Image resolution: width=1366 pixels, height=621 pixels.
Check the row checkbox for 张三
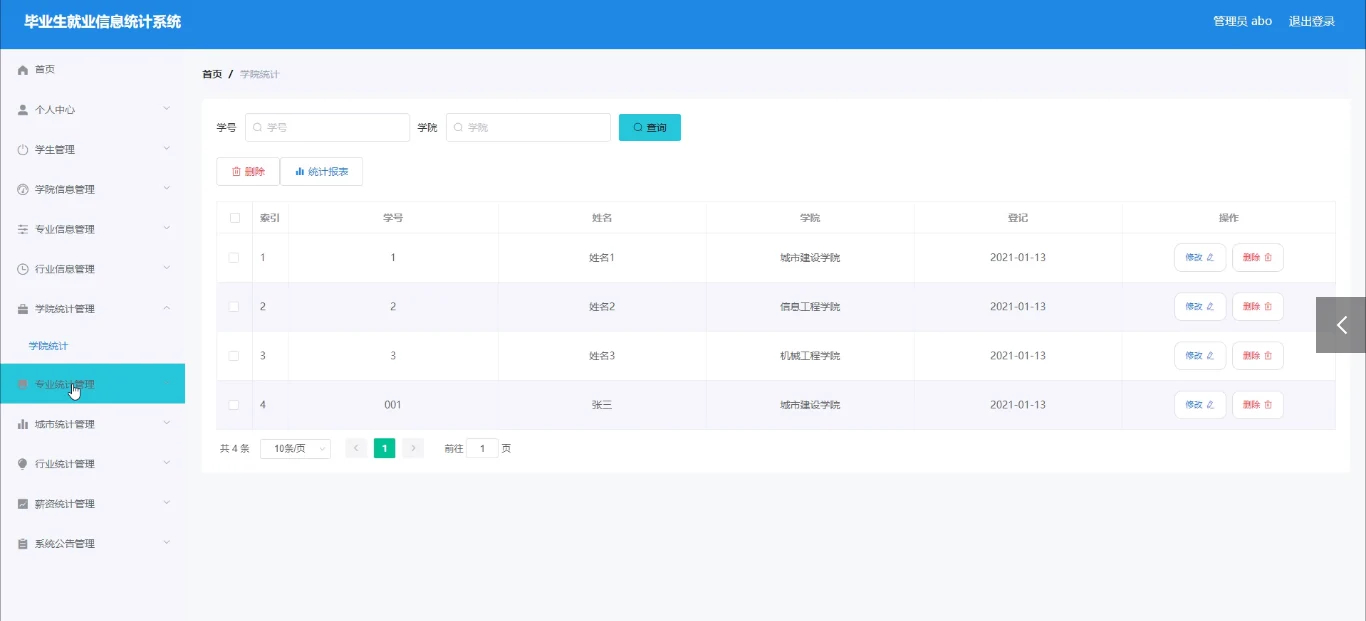click(234, 405)
